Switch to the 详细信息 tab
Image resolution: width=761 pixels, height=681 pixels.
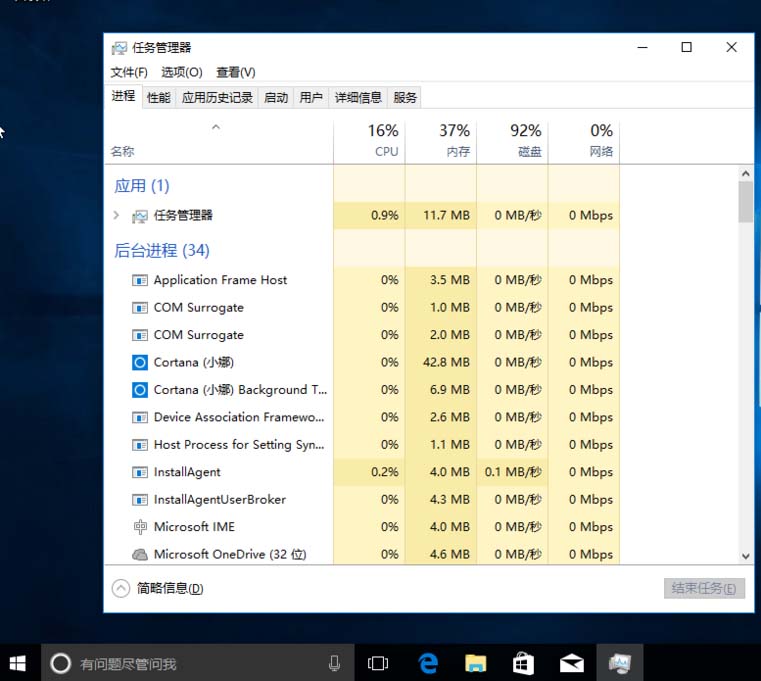pos(358,97)
